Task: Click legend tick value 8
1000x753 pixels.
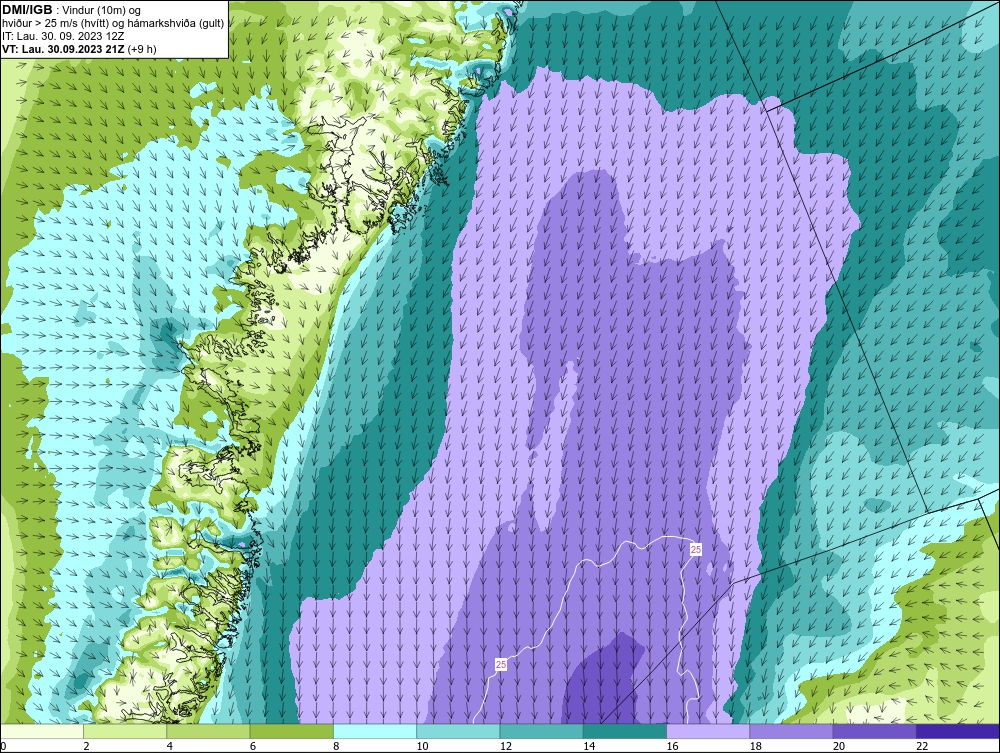Action: [337, 747]
